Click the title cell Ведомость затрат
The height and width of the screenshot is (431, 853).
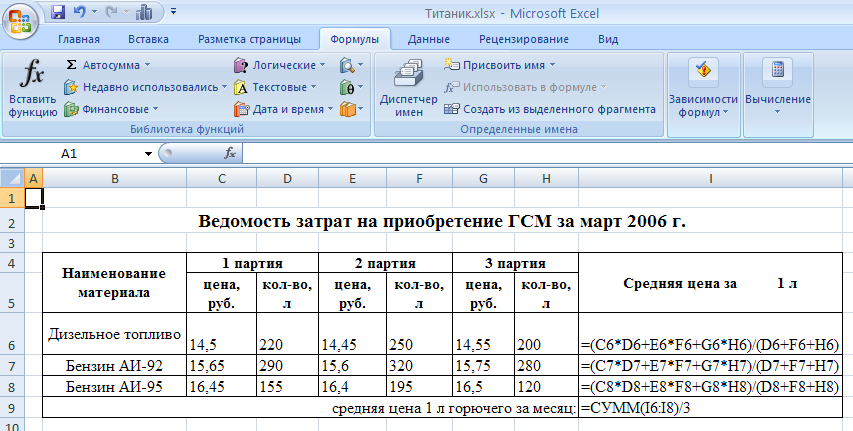click(442, 221)
